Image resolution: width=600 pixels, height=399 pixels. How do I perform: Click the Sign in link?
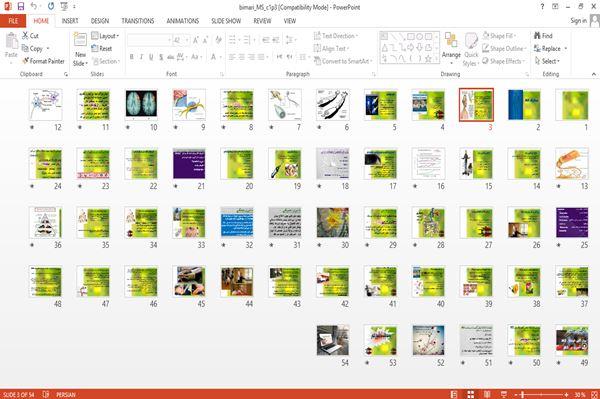coord(578,21)
